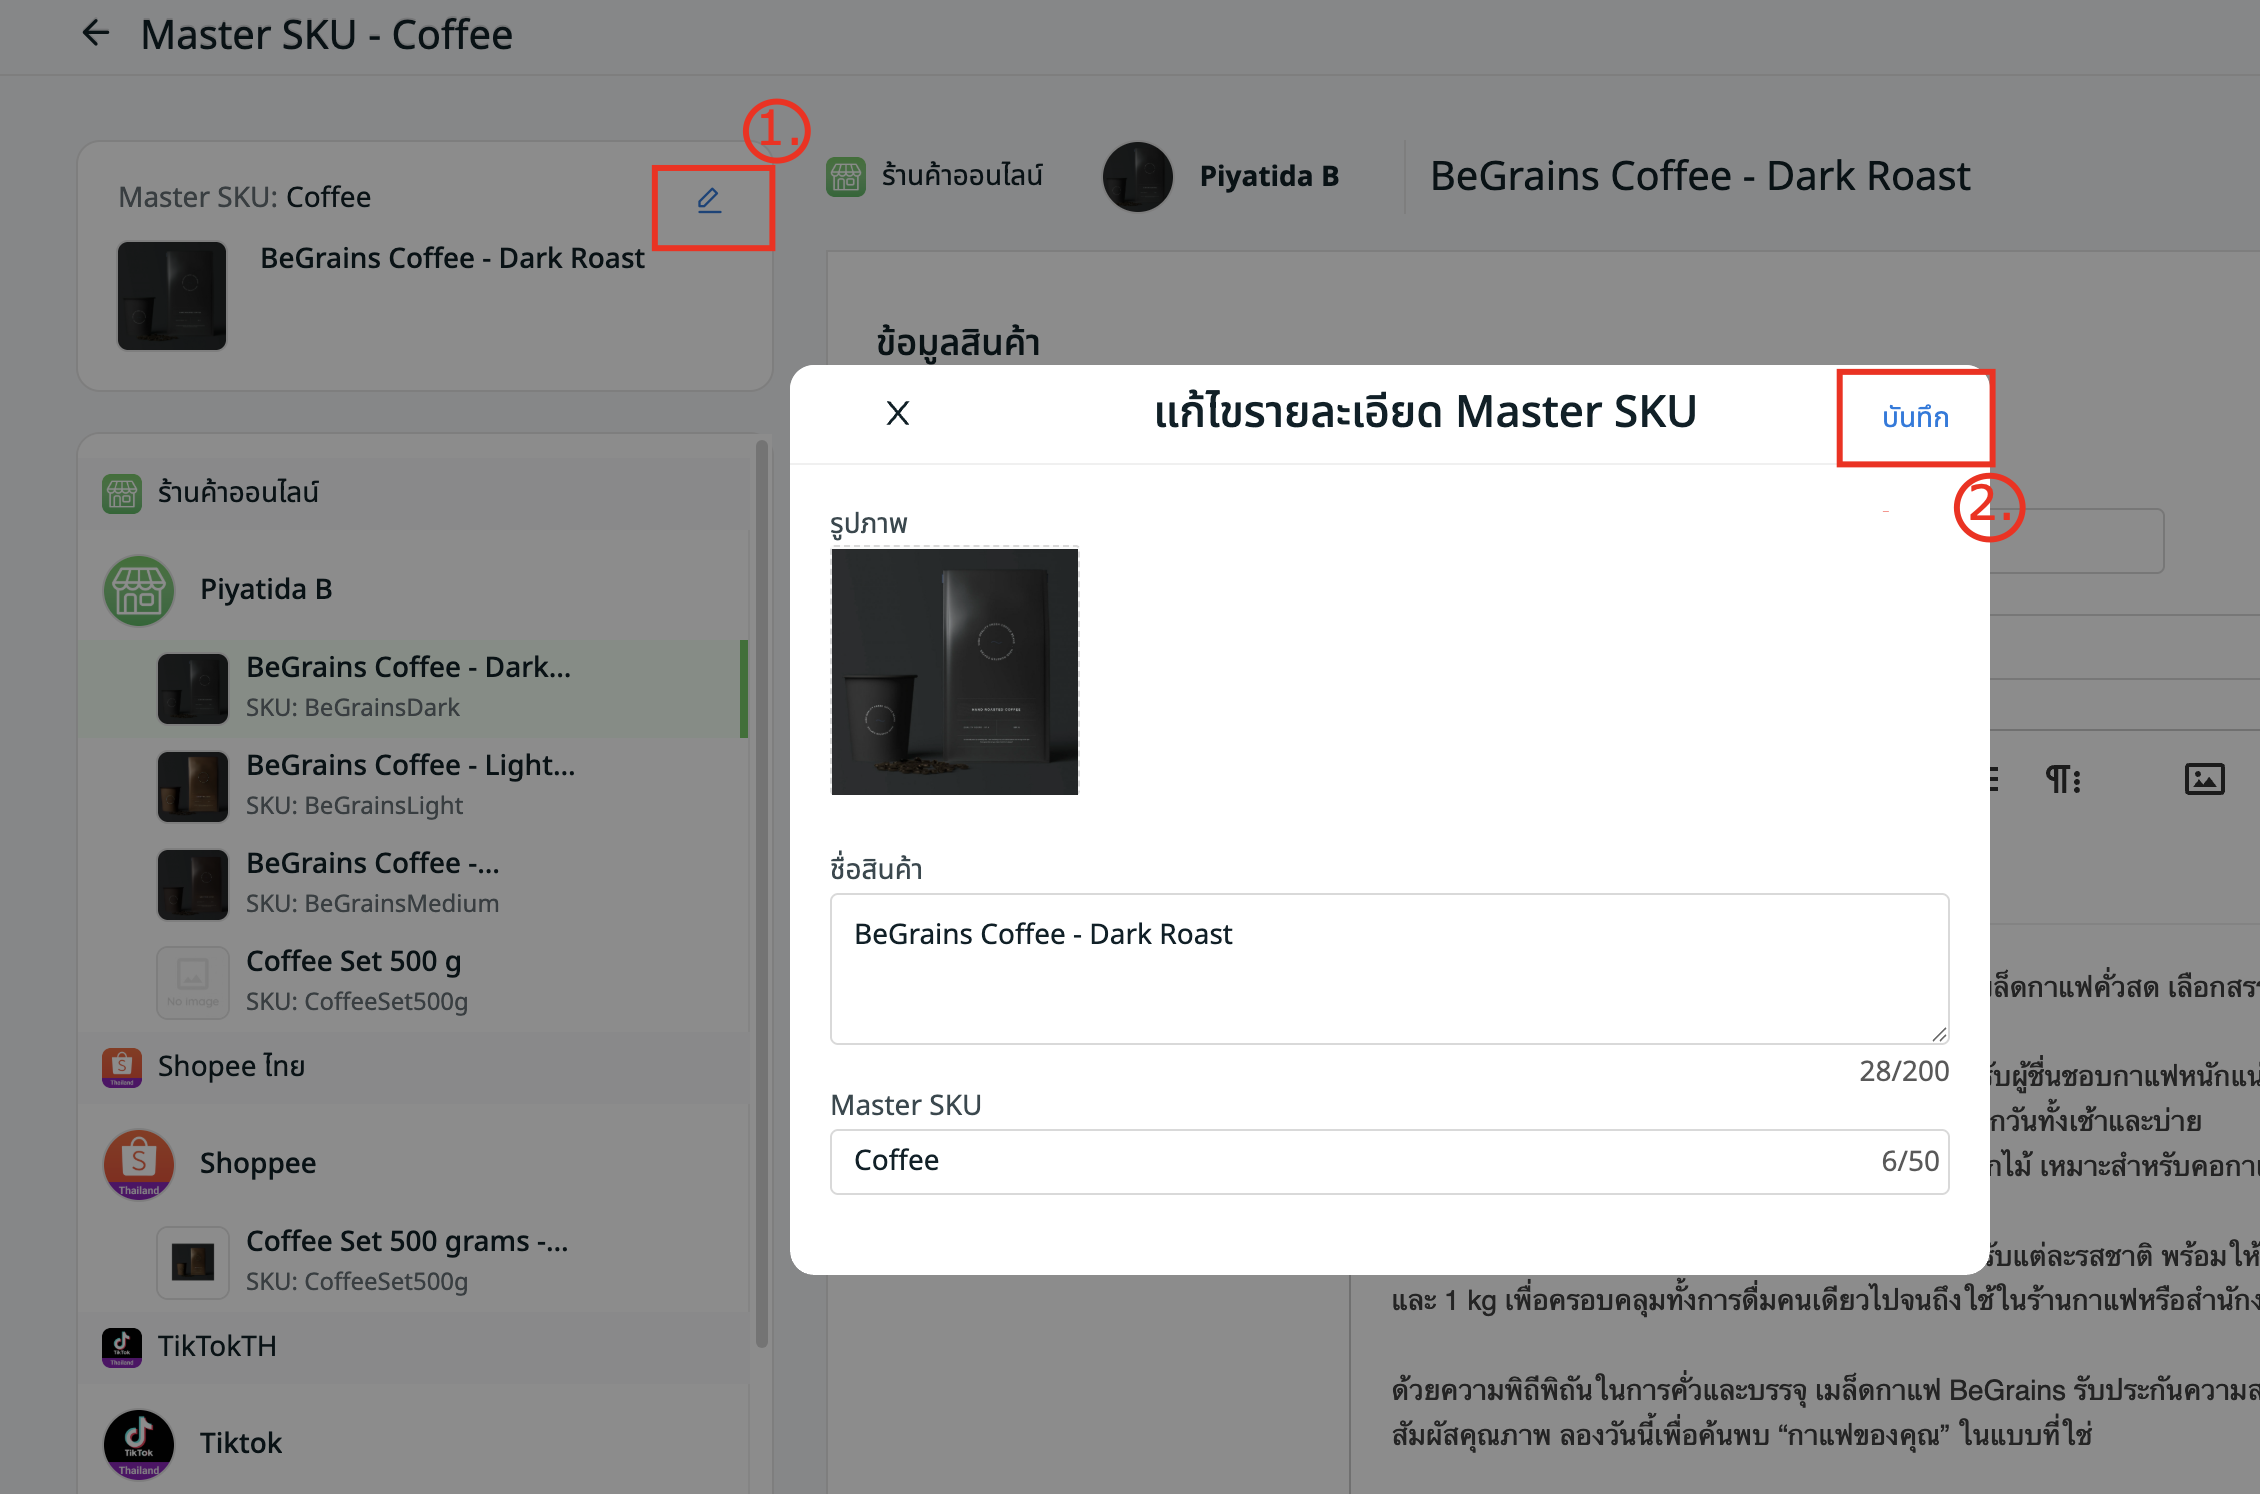Open the Coffee Set 500 grams Shopee item
Screen dimensions: 2260x1494
click(x=406, y=1260)
